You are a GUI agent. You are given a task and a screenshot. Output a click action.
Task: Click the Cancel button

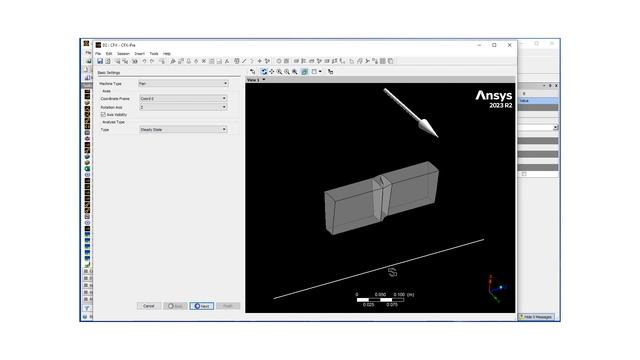[x=149, y=306]
